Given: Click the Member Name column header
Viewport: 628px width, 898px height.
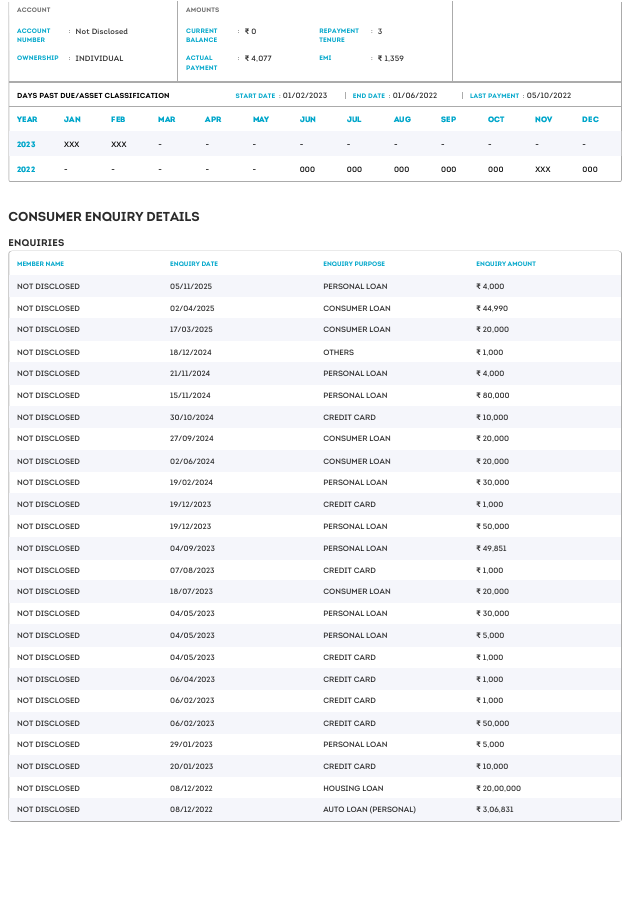Looking at the screenshot, I should pos(40,264).
